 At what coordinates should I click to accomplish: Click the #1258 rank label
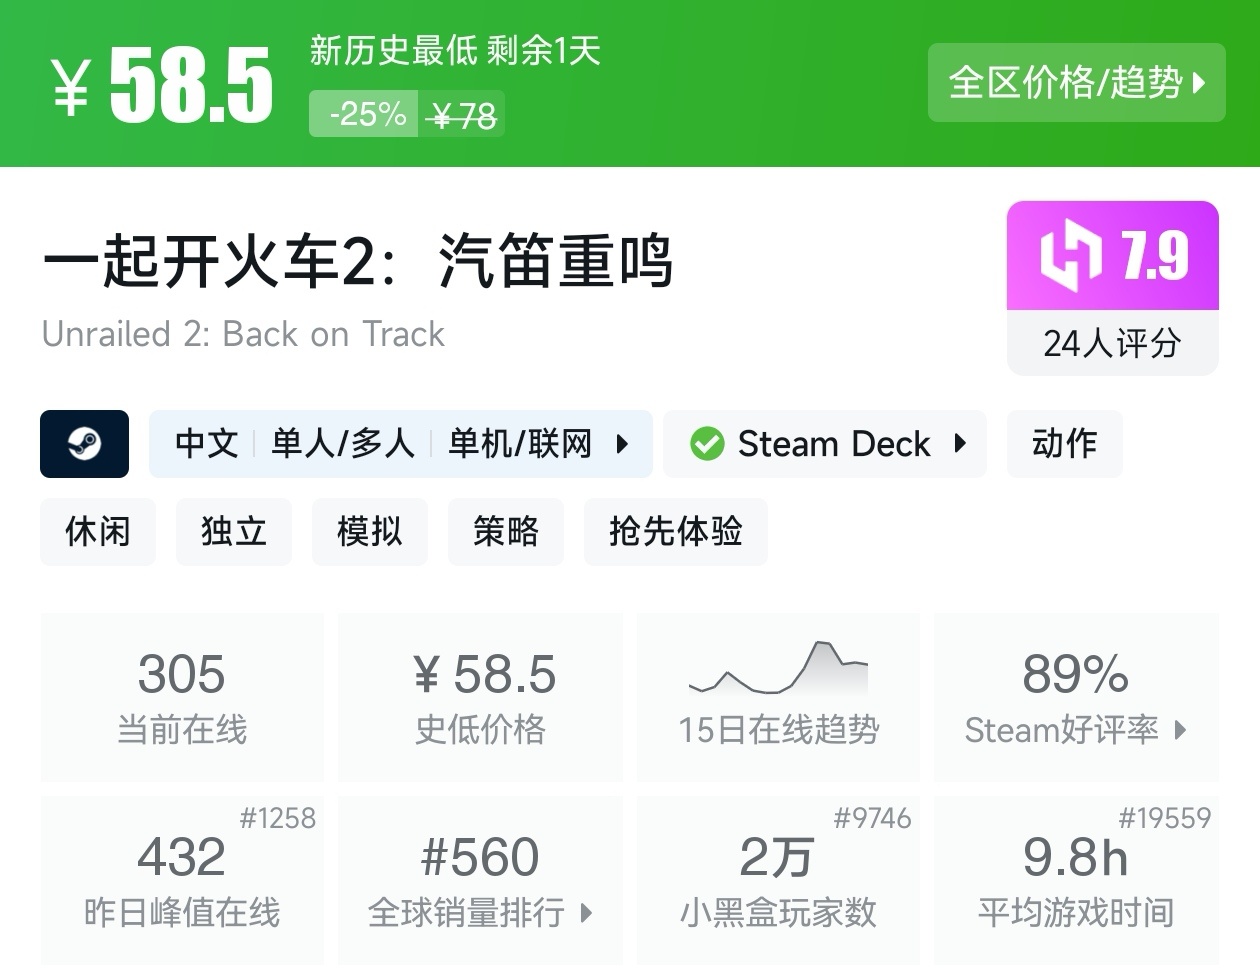tap(277, 818)
